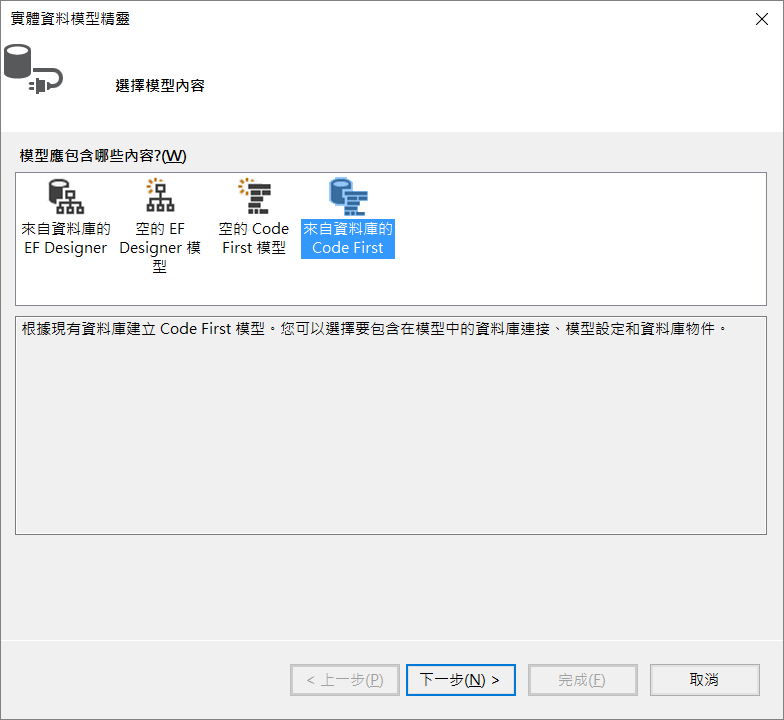Click the '來自資料庫的 EF Designer' label text
784x720 pixels.
click(x=66, y=238)
